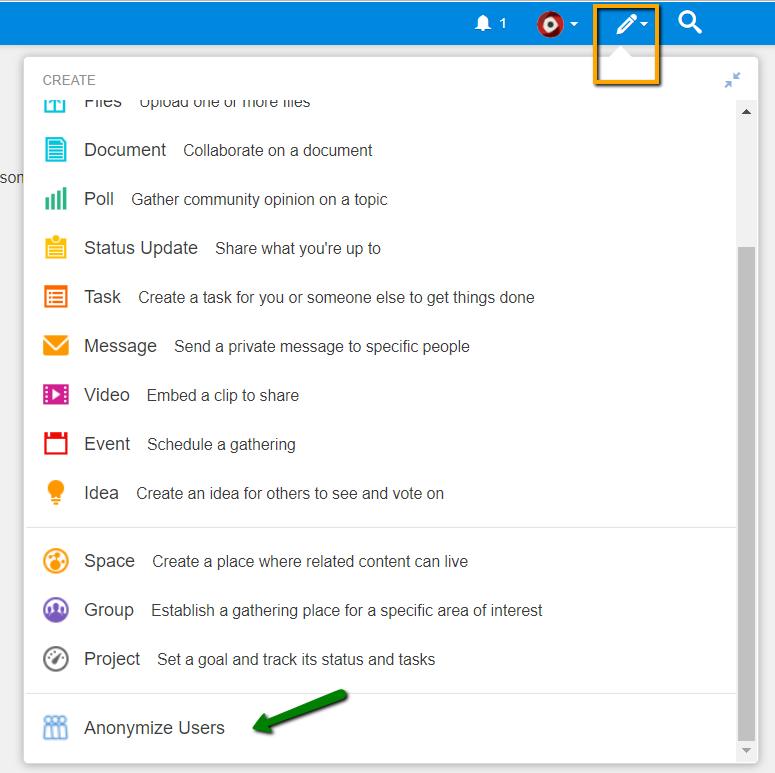
Task: Click the Status Update clipboard icon
Action: (55, 247)
